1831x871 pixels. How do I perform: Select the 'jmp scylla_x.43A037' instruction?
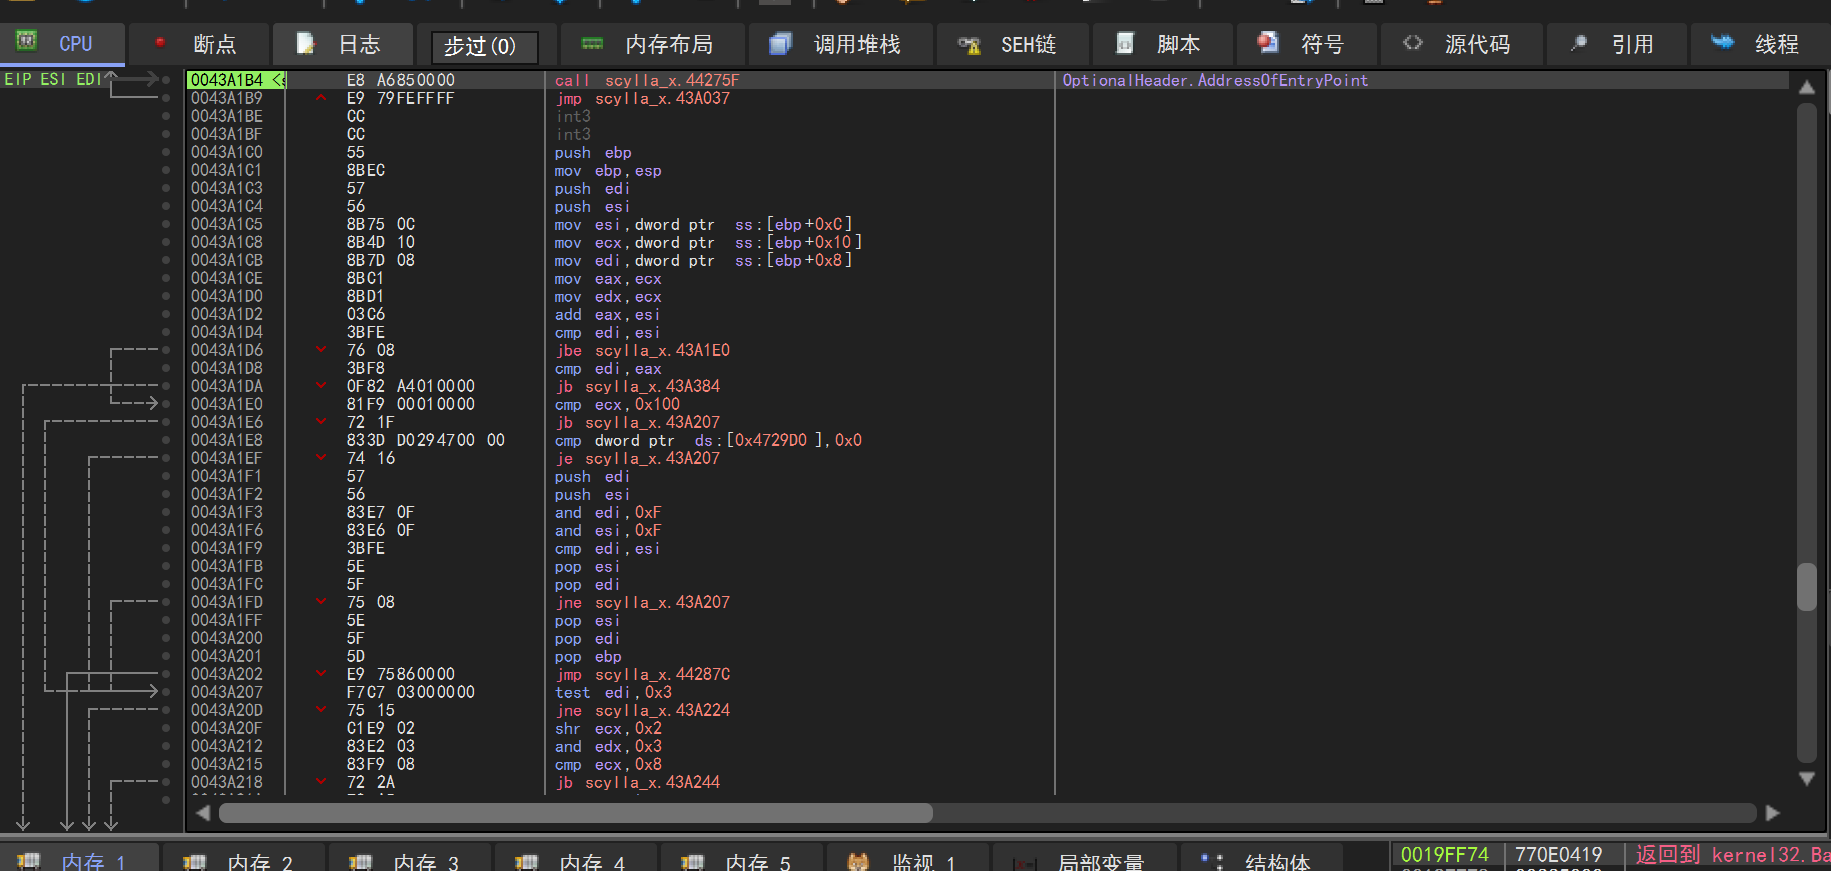point(642,98)
